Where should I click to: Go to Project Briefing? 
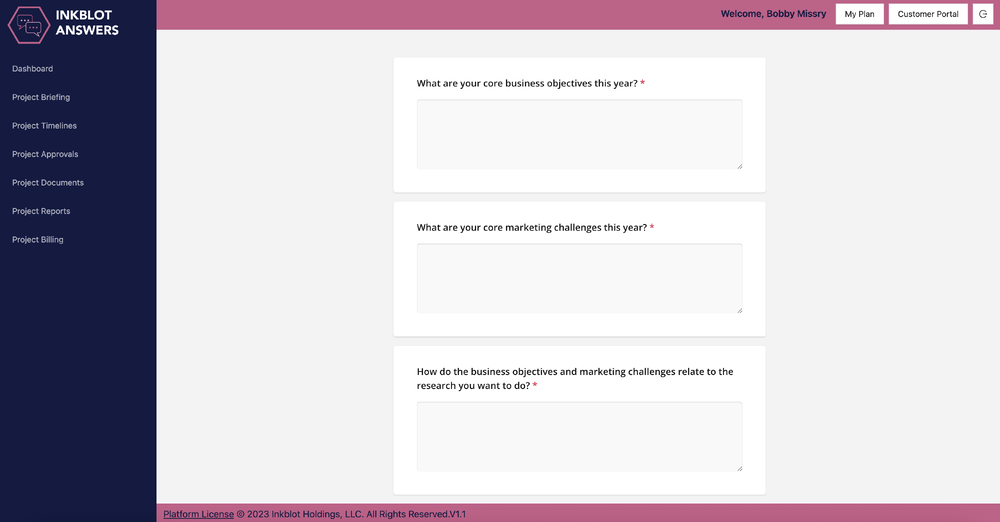click(x=41, y=97)
